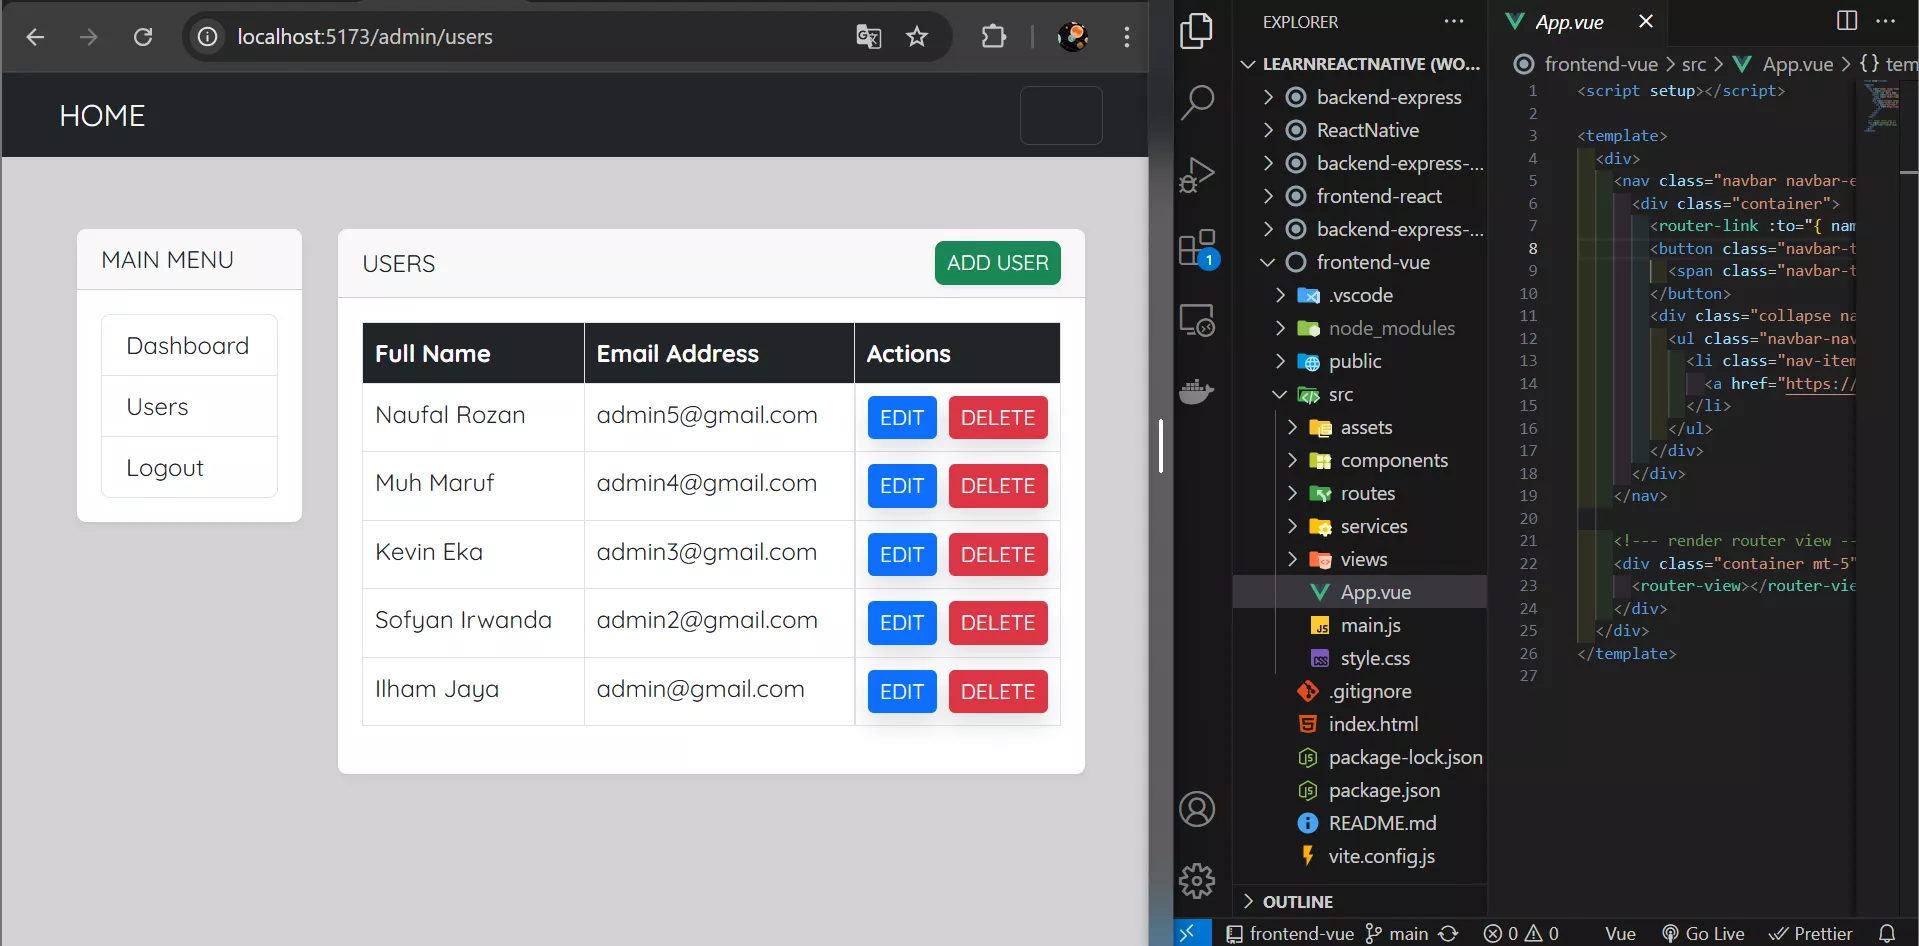Click the Vue language mode indicator
This screenshot has width=1919, height=946.
pos(1620,933)
